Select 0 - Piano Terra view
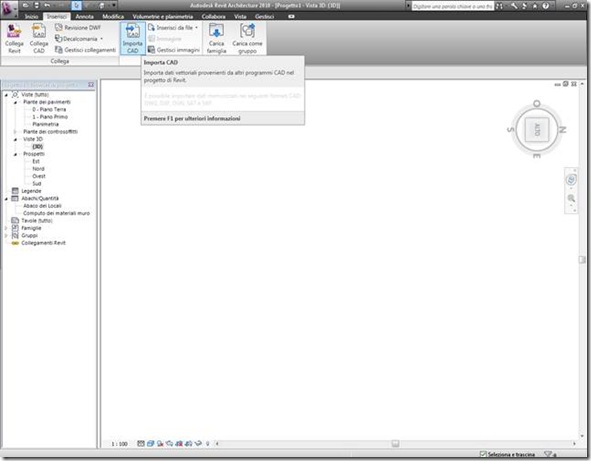Image resolution: width=591 pixels, height=461 pixels. [x=49, y=109]
